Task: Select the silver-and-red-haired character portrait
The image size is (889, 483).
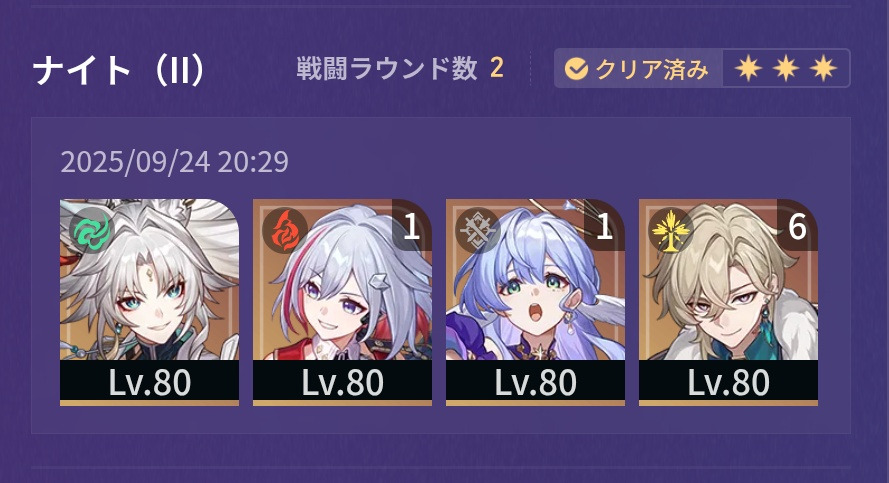Action: coord(342,302)
